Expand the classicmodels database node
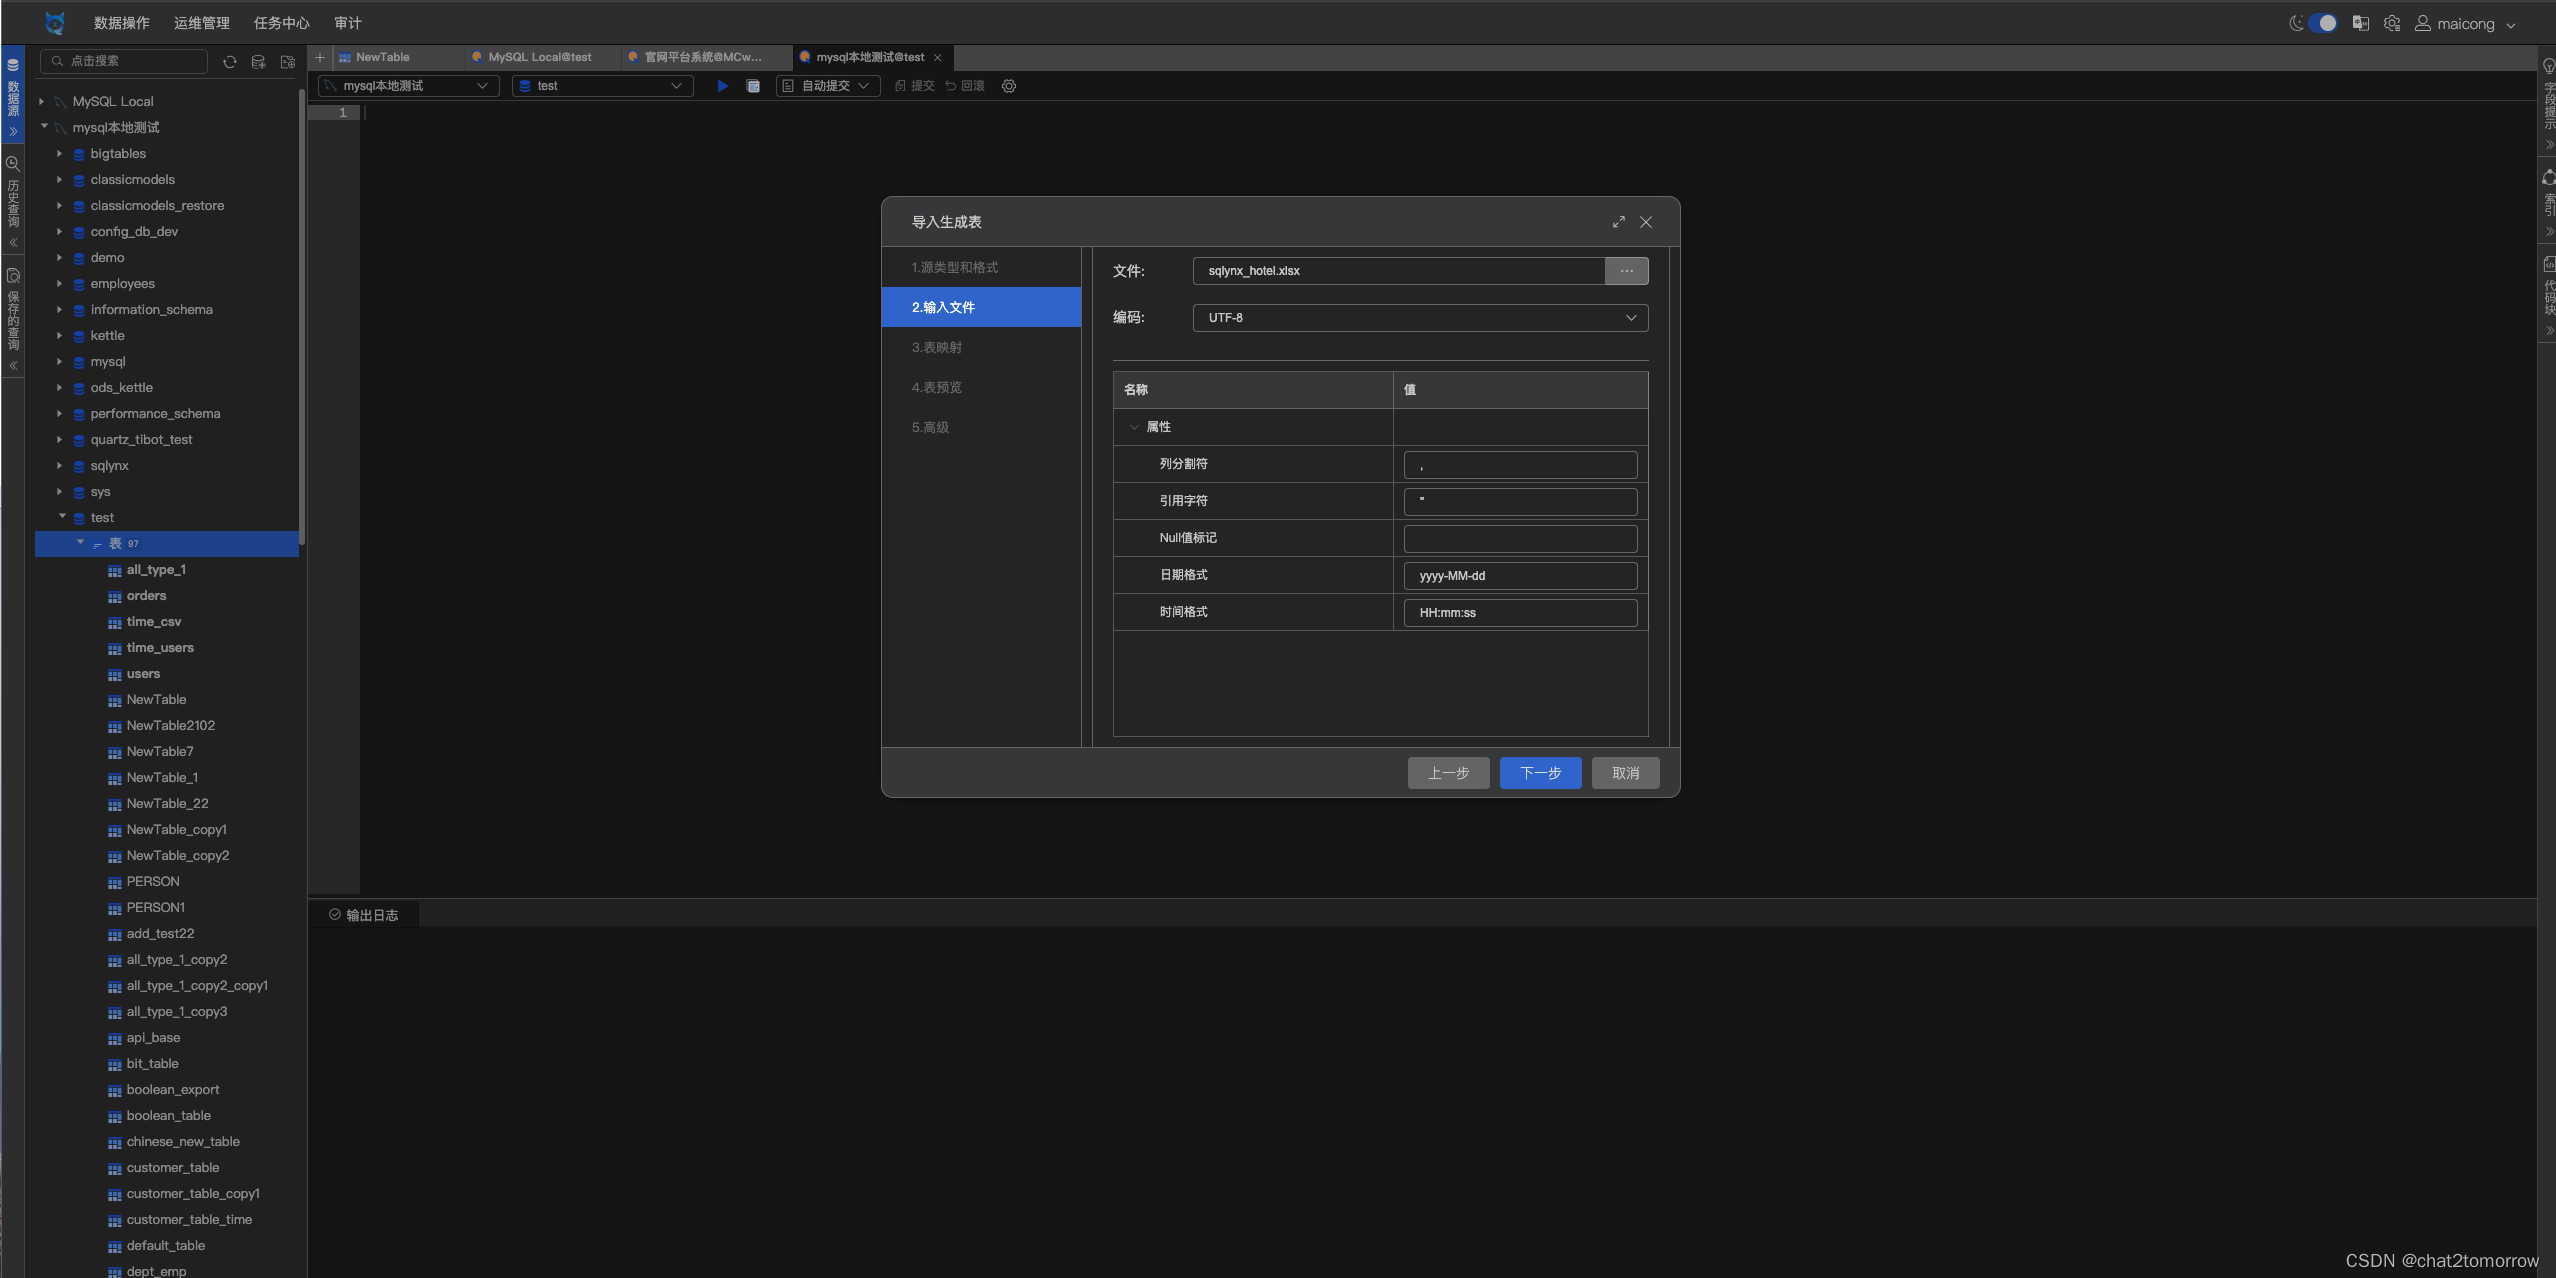Screen dimensions: 2556x1278 pos(59,180)
